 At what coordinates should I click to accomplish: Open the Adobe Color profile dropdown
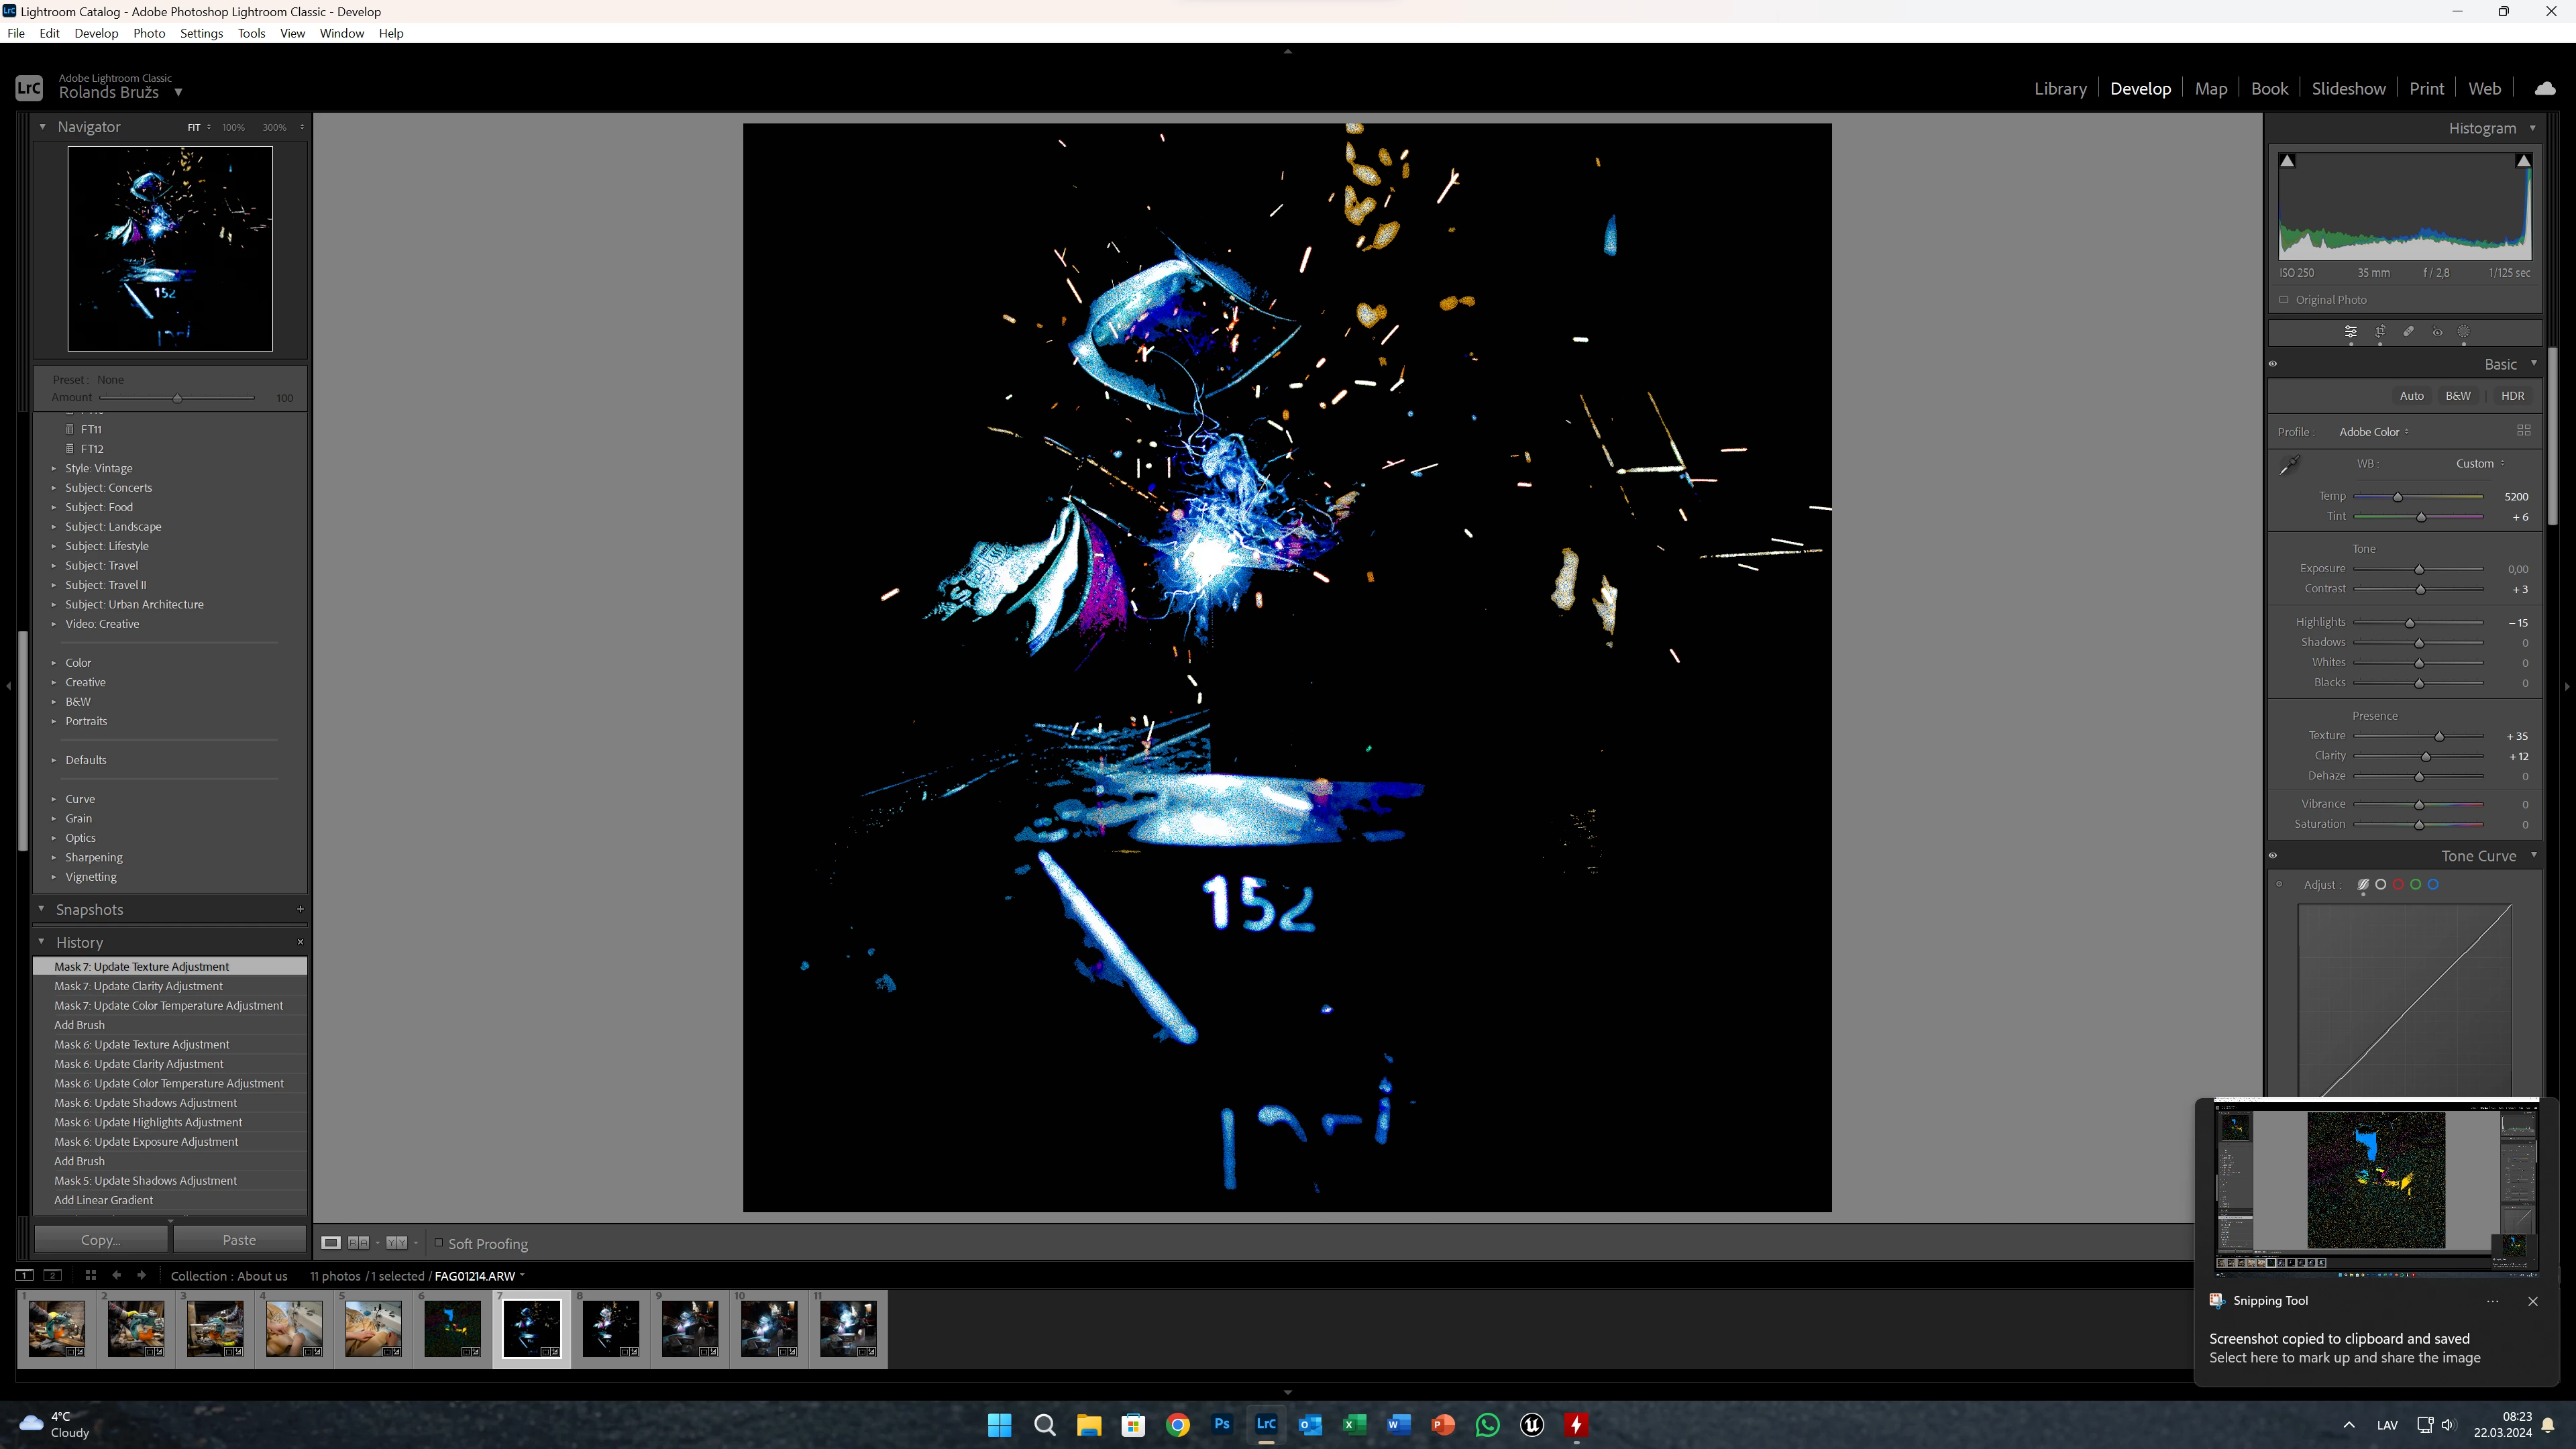2373,432
